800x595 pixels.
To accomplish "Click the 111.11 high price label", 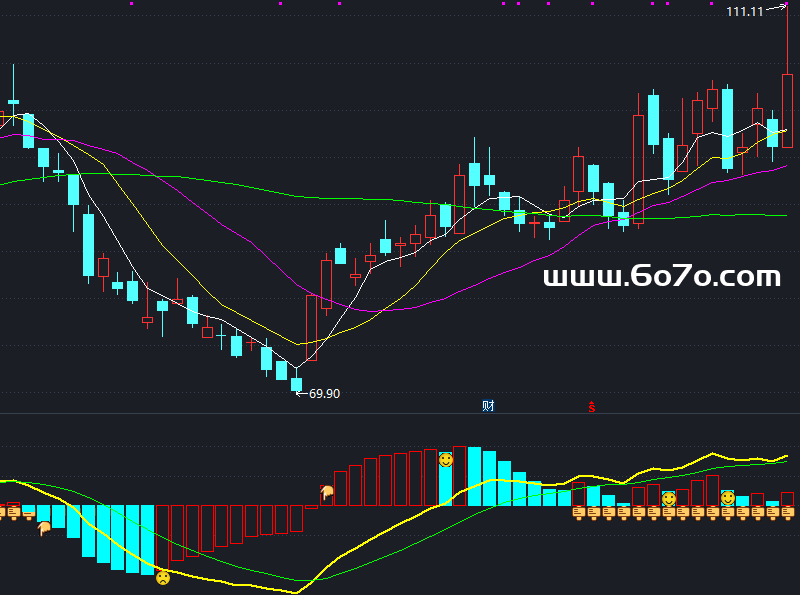I will (744, 11).
